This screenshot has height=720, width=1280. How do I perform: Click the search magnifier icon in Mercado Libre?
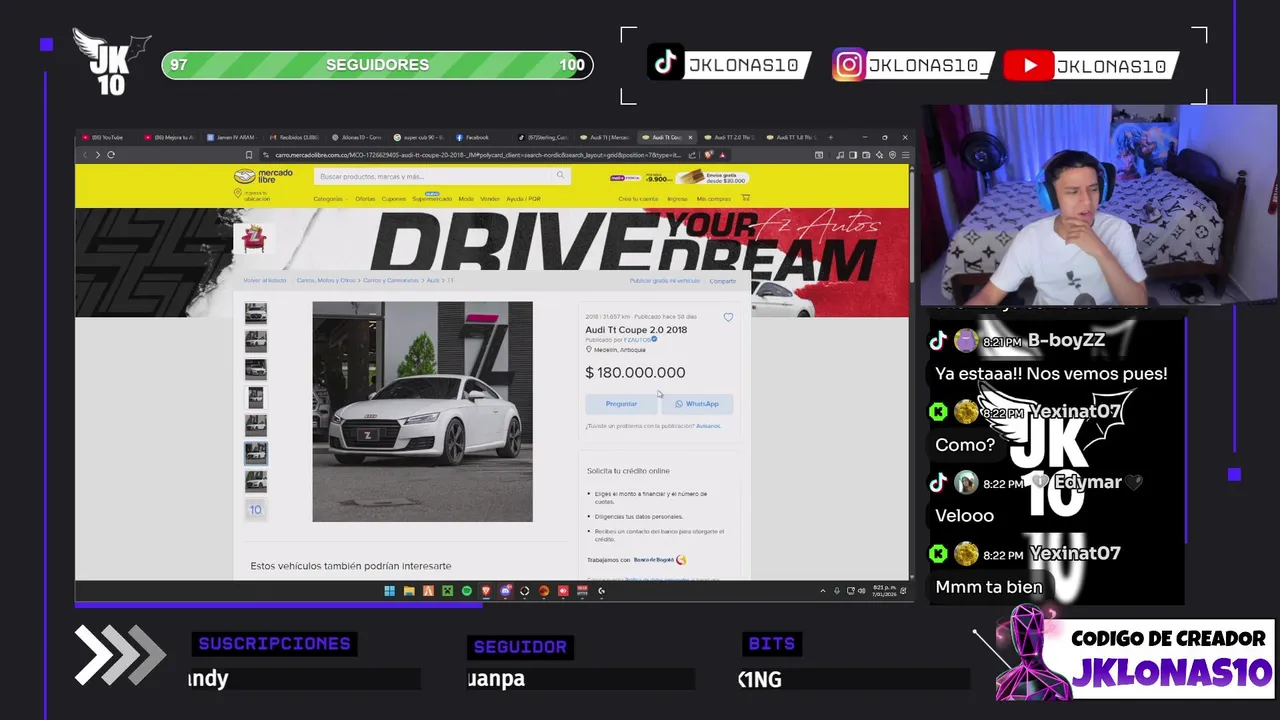[x=560, y=176]
